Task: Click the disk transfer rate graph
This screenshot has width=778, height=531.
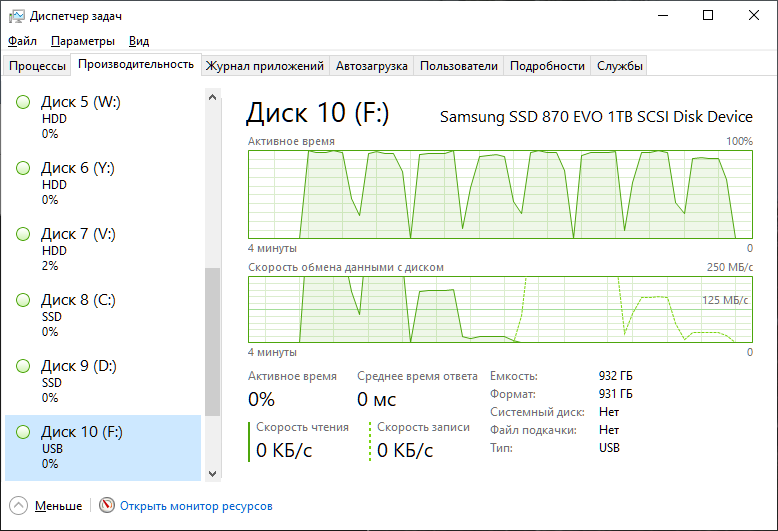Action: (500, 308)
